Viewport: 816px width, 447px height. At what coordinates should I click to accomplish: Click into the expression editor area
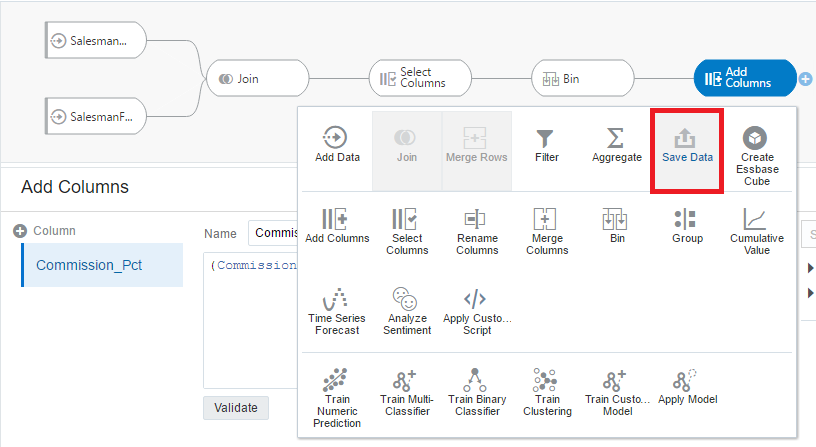[251, 320]
